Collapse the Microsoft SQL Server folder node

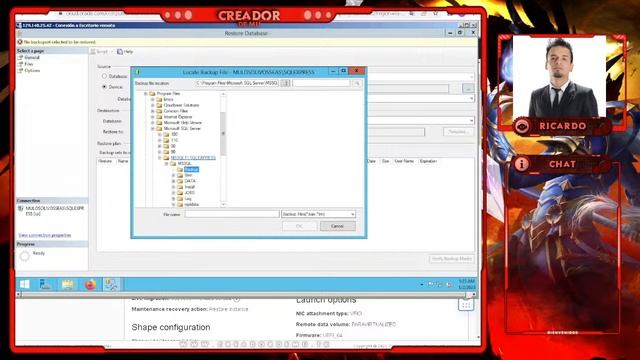[153, 129]
